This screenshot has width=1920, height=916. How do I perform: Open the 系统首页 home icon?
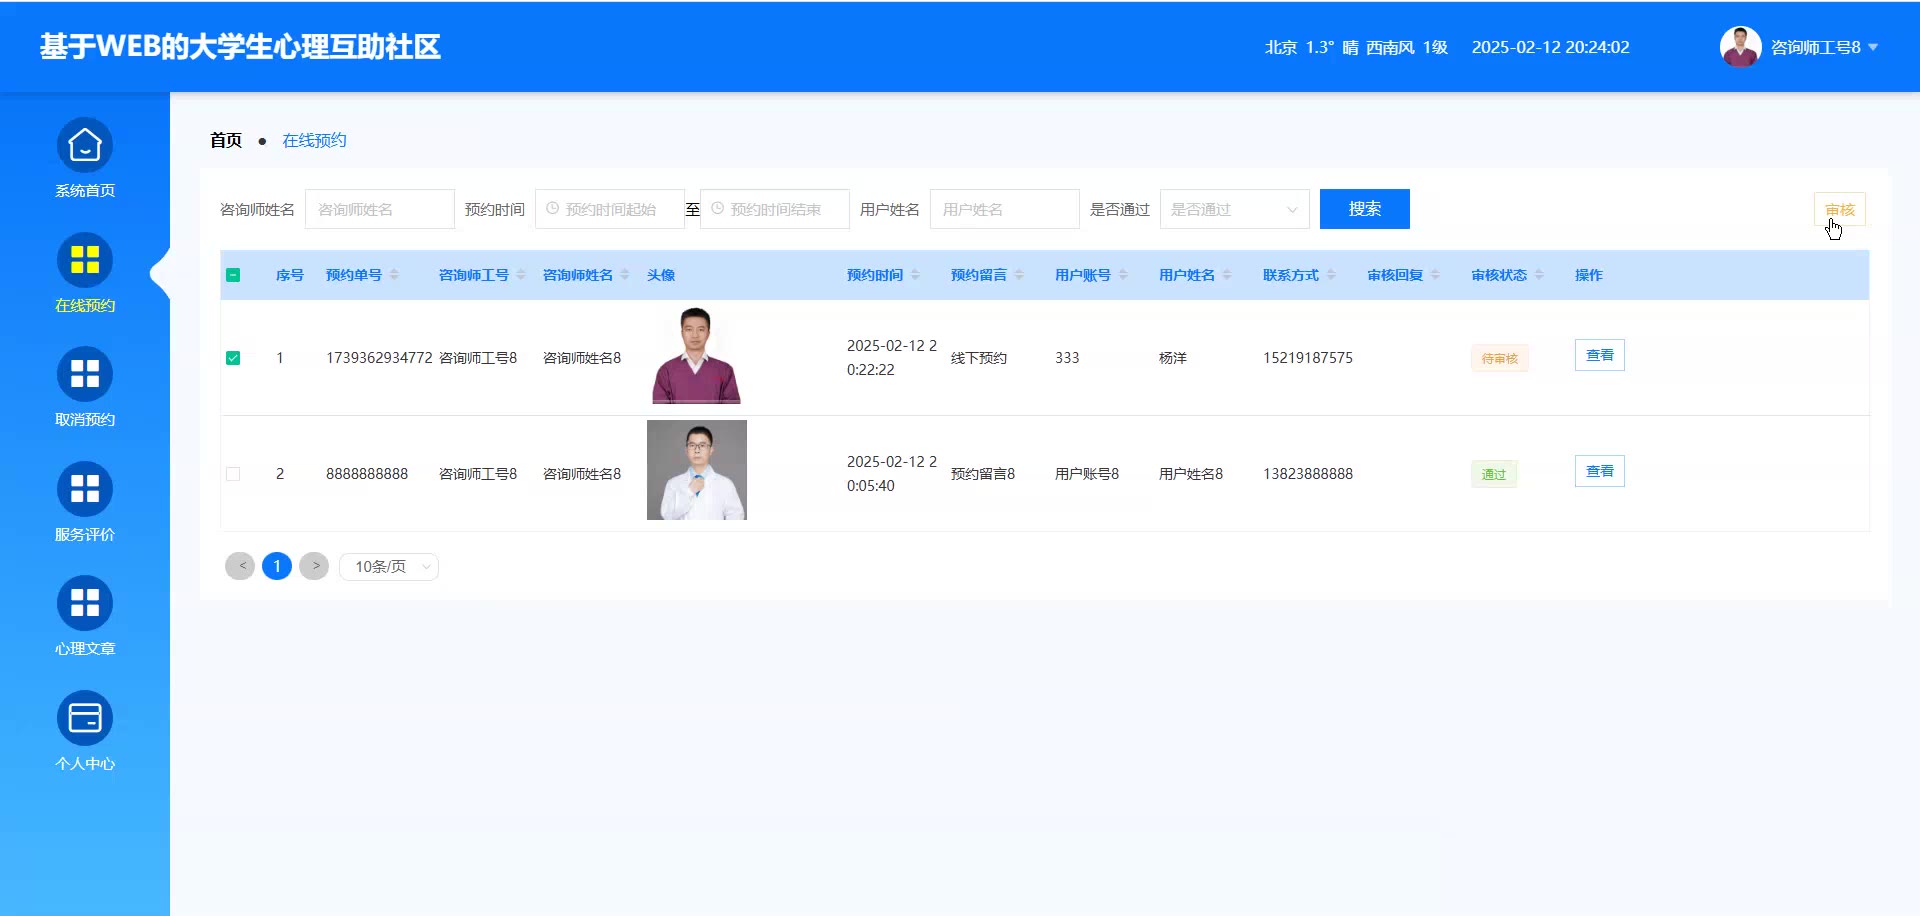click(85, 146)
